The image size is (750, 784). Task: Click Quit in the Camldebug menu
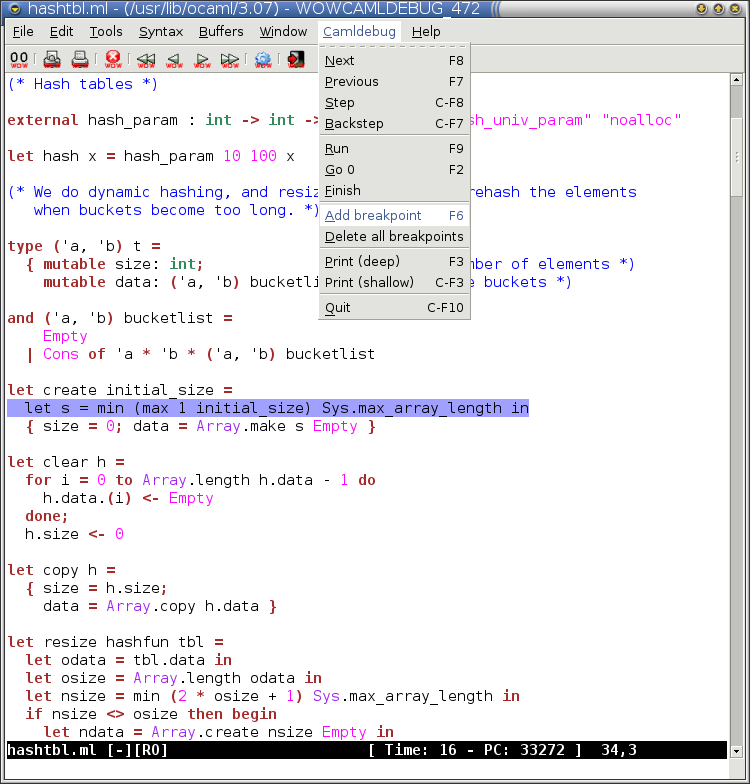pos(338,307)
